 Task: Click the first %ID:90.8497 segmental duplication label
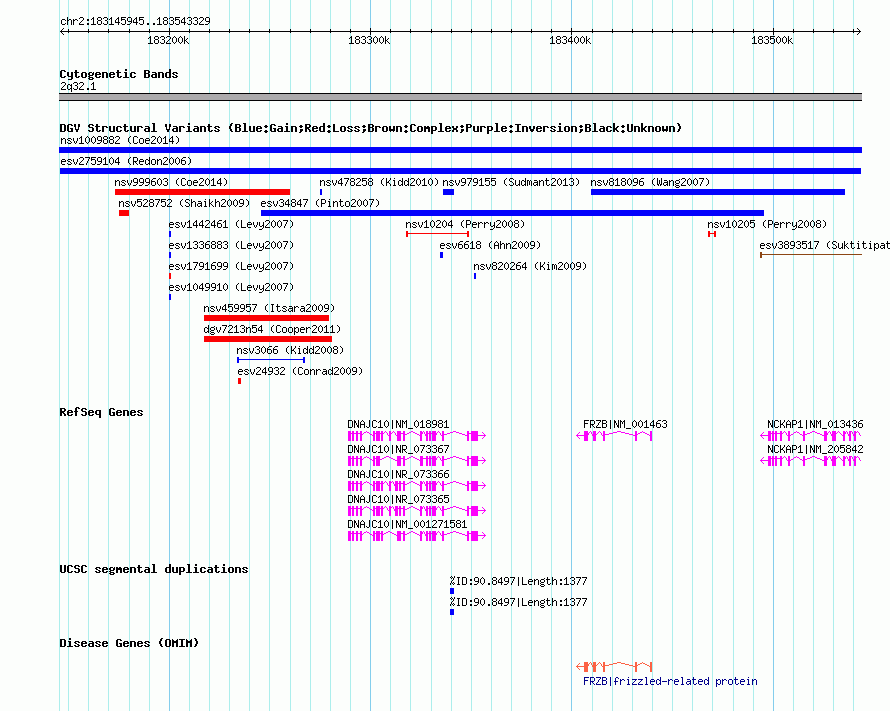click(518, 581)
